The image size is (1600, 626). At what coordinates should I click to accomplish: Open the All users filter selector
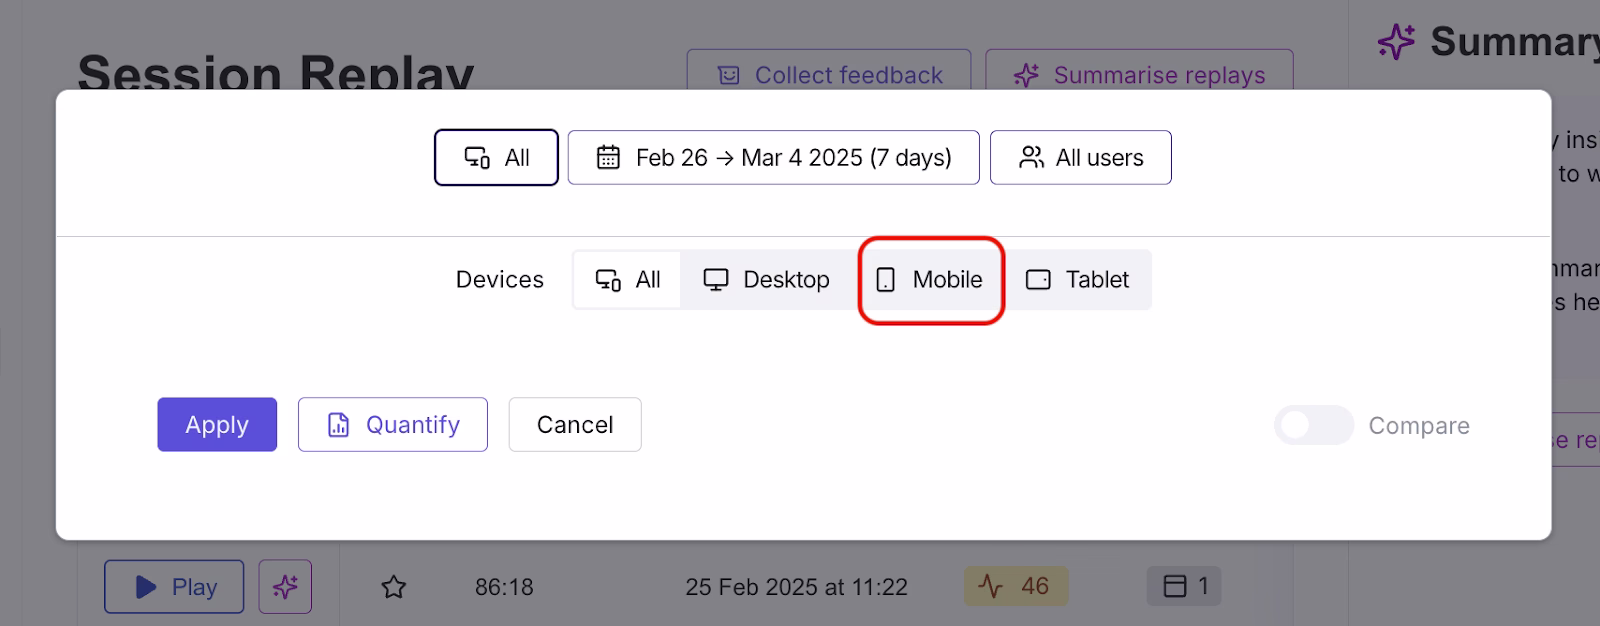pos(1080,156)
